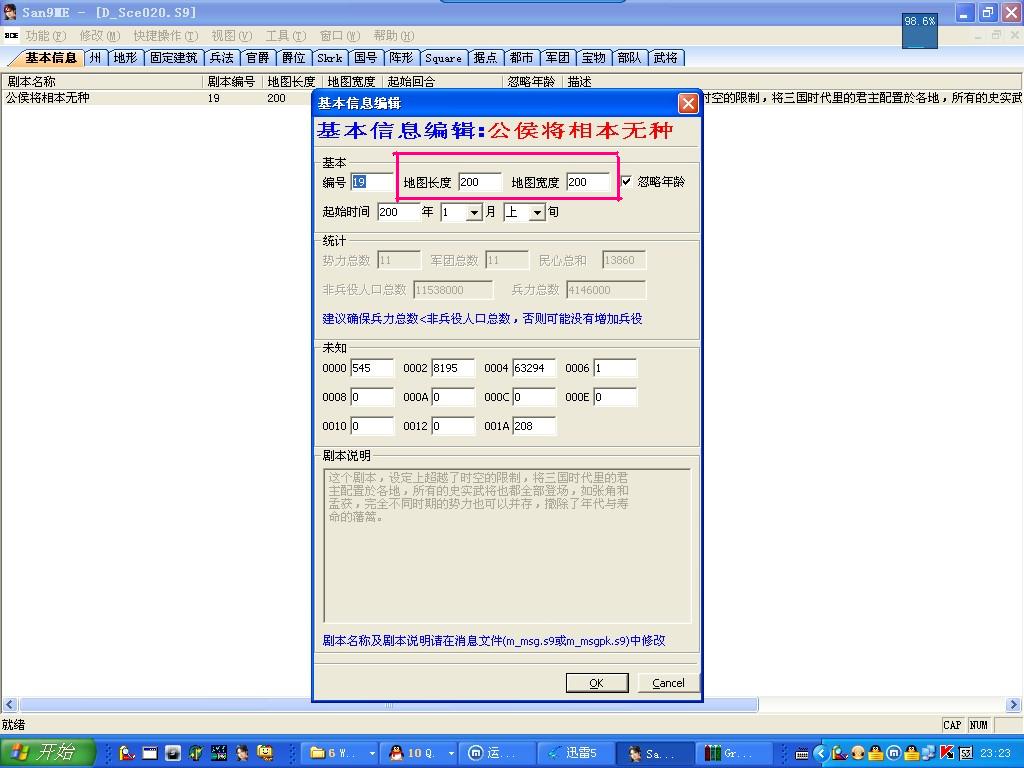The width and height of the screenshot is (1024, 768).
Task: Open the QQ group in taskbar
Action: coord(421,753)
